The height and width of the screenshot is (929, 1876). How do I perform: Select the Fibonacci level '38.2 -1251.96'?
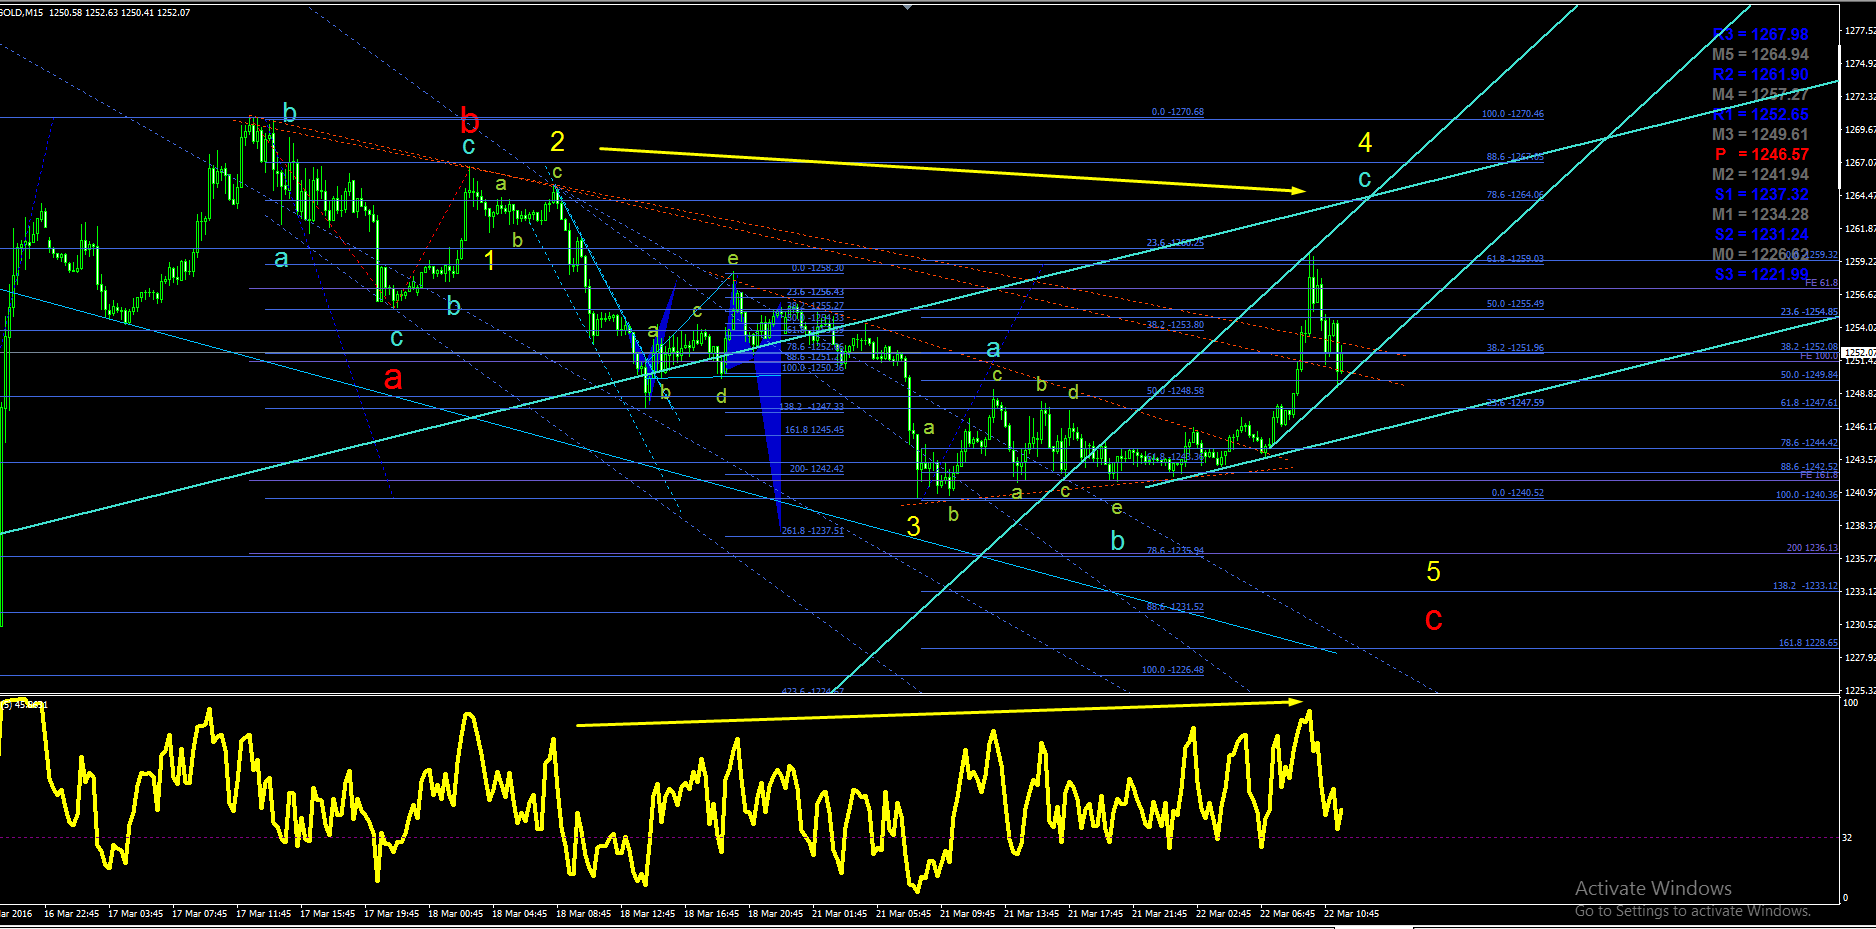(1514, 348)
